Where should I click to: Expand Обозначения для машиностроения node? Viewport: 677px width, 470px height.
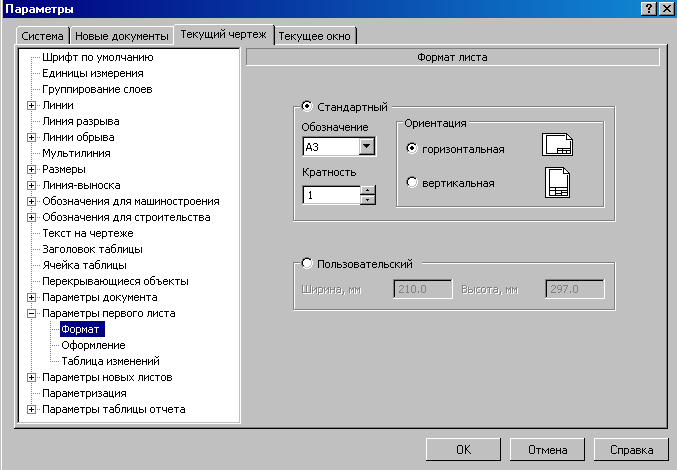coord(32,201)
